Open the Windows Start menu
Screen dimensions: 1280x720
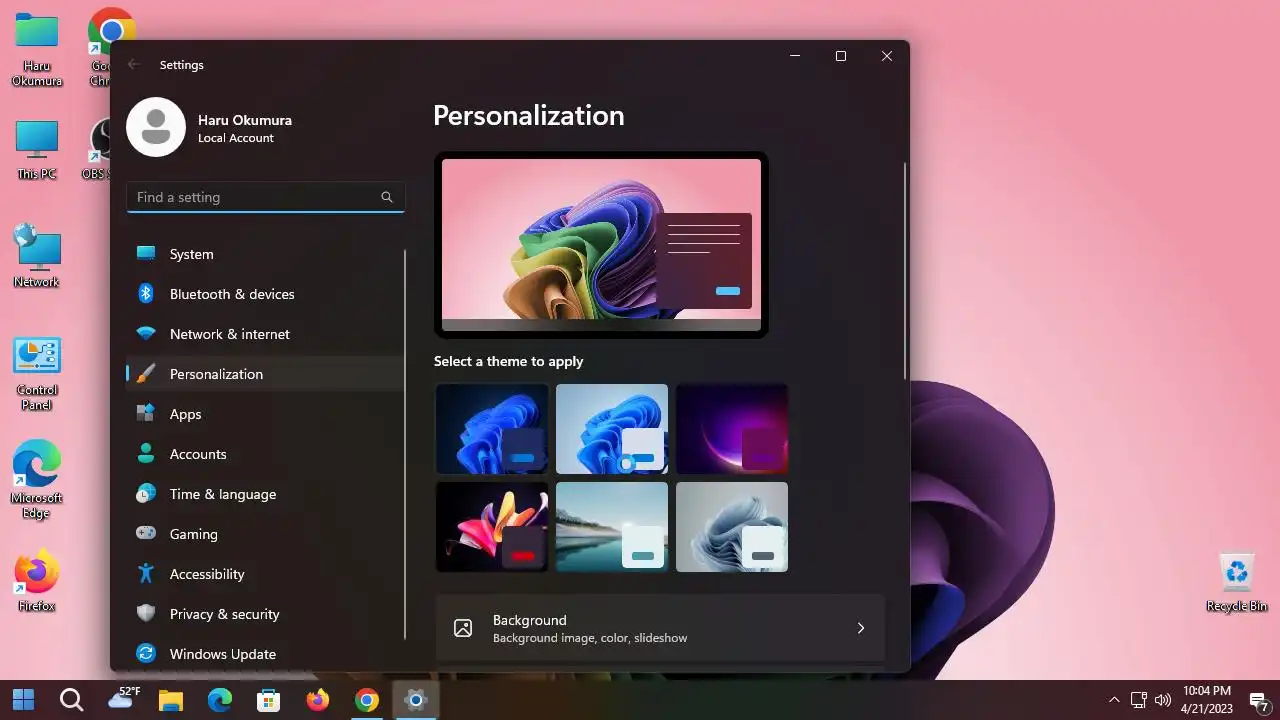(x=23, y=700)
